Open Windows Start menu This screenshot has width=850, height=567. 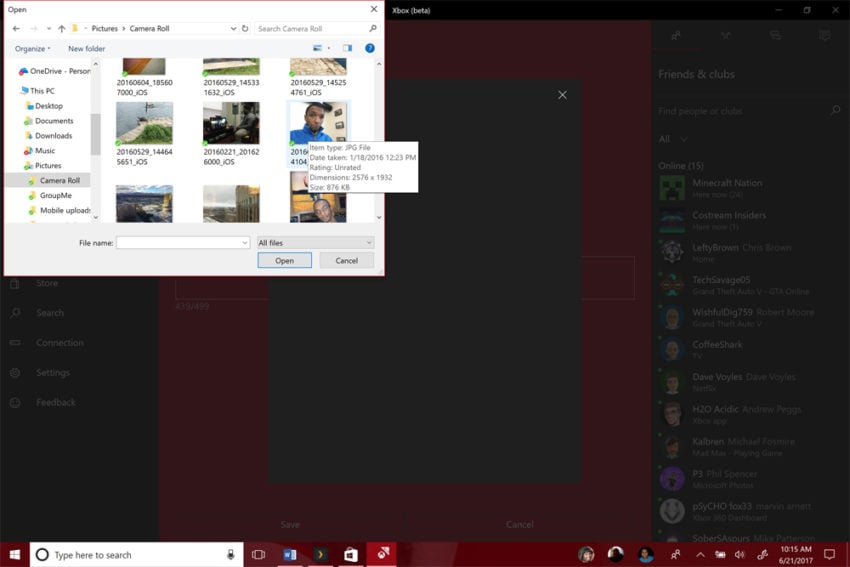[x=15, y=555]
